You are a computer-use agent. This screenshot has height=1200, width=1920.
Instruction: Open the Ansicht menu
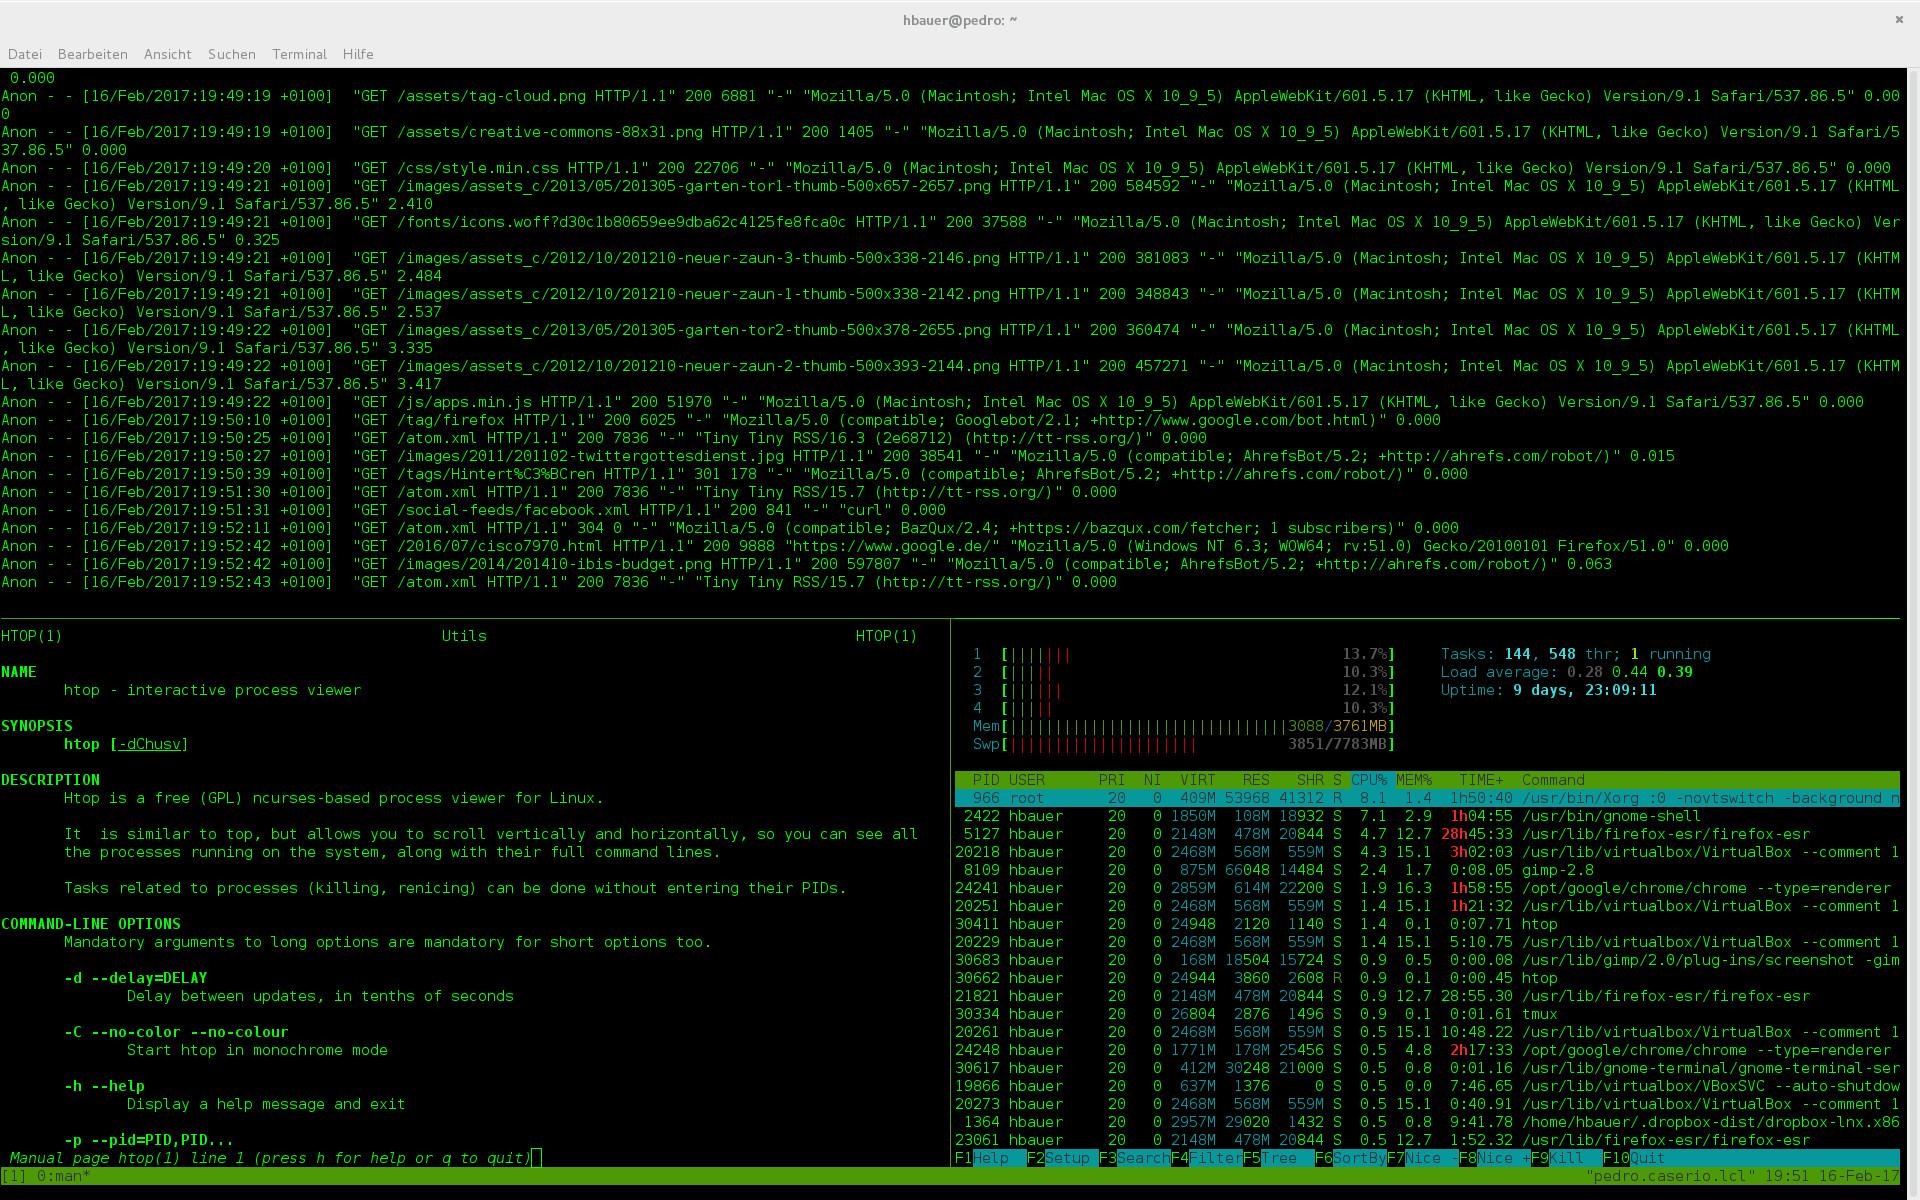click(x=167, y=54)
